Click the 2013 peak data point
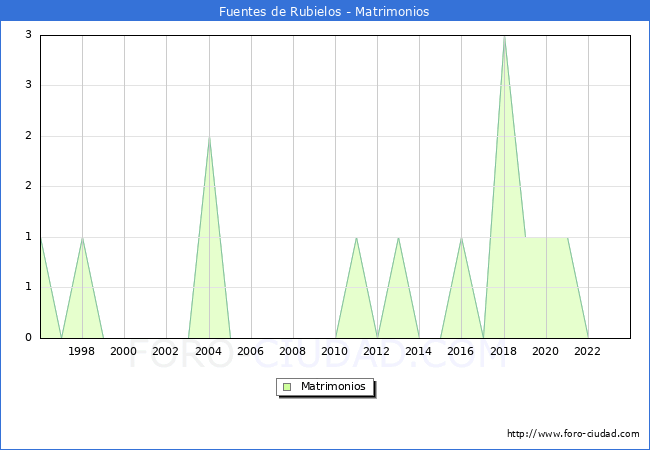This screenshot has height=450, width=650. pyautogui.click(x=398, y=238)
